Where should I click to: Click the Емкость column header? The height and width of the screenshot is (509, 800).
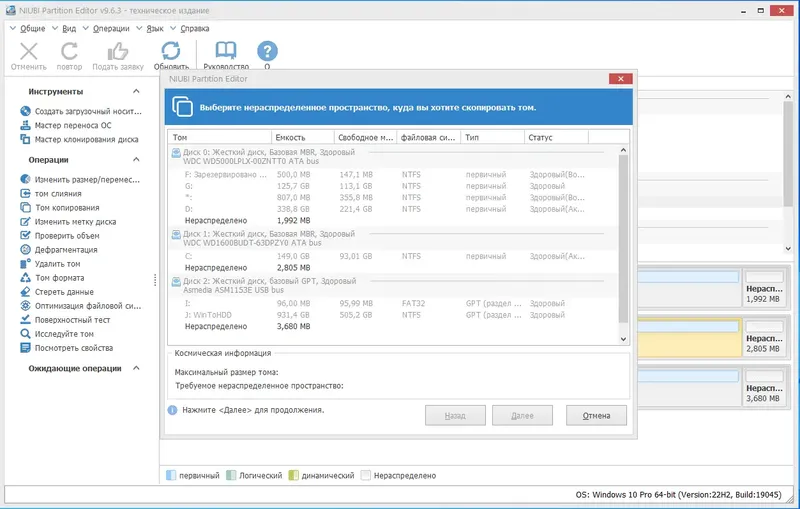(x=303, y=137)
